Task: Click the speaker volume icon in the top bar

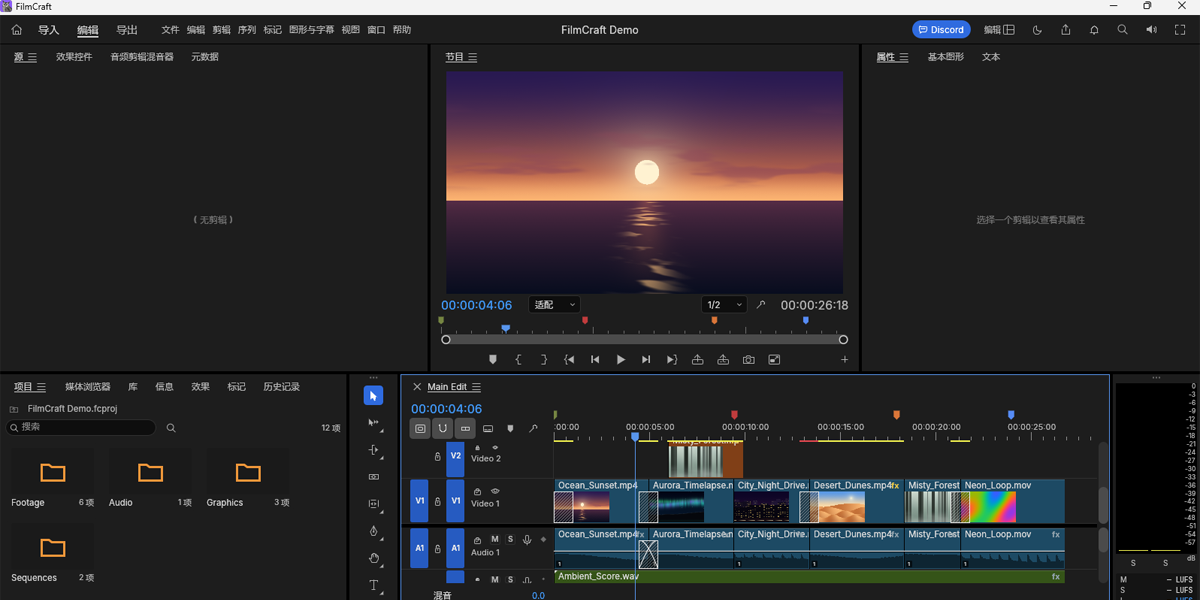Action: tap(1151, 30)
